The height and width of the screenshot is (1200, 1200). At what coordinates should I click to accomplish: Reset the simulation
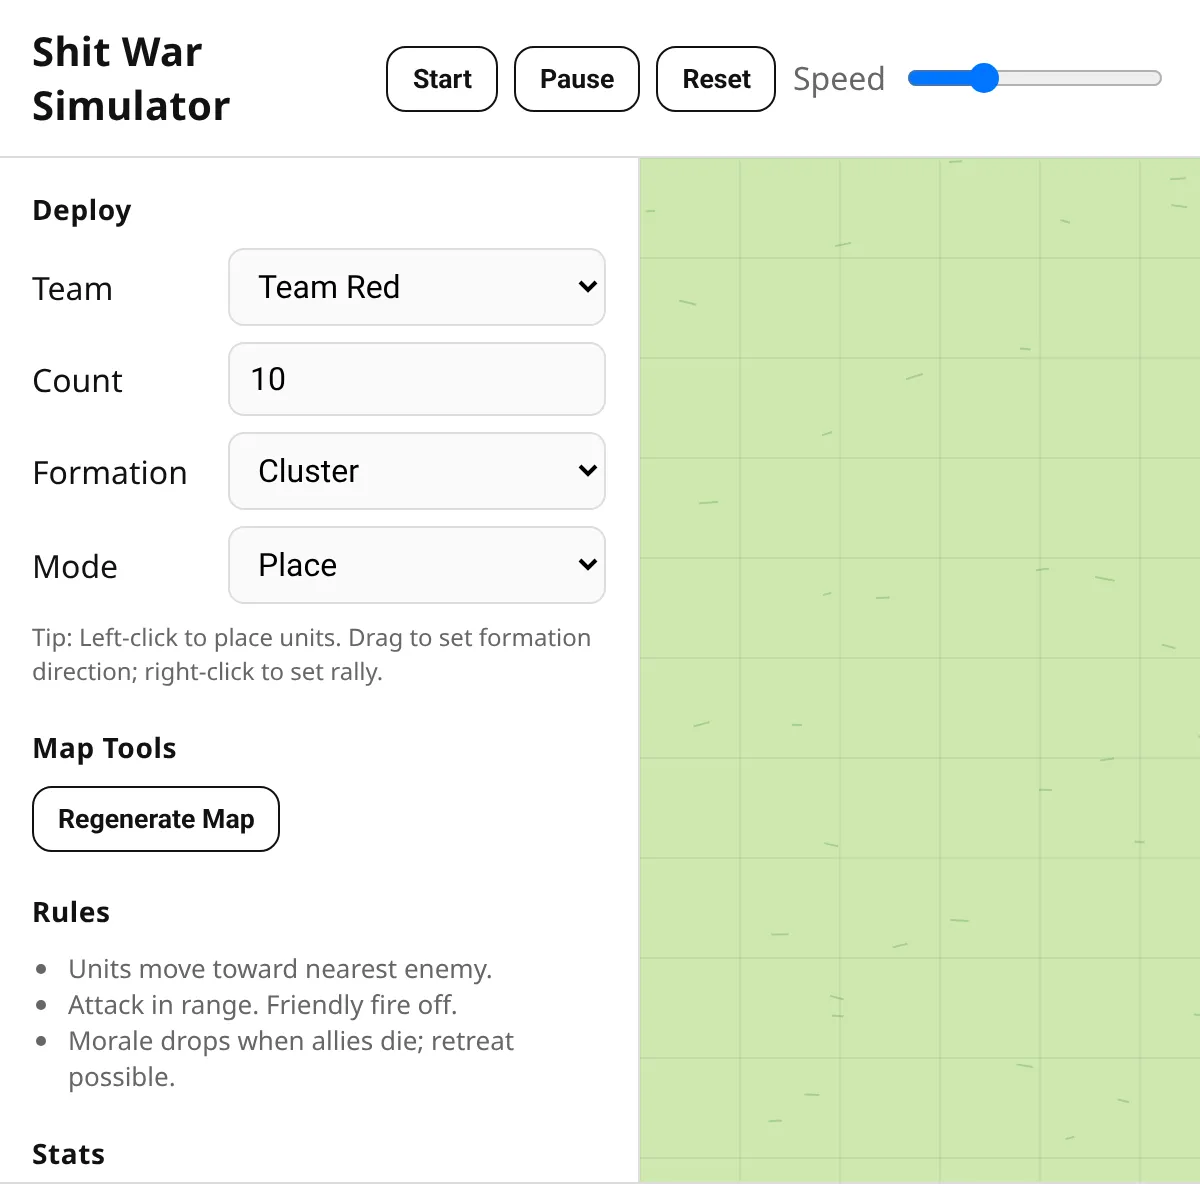tap(716, 79)
